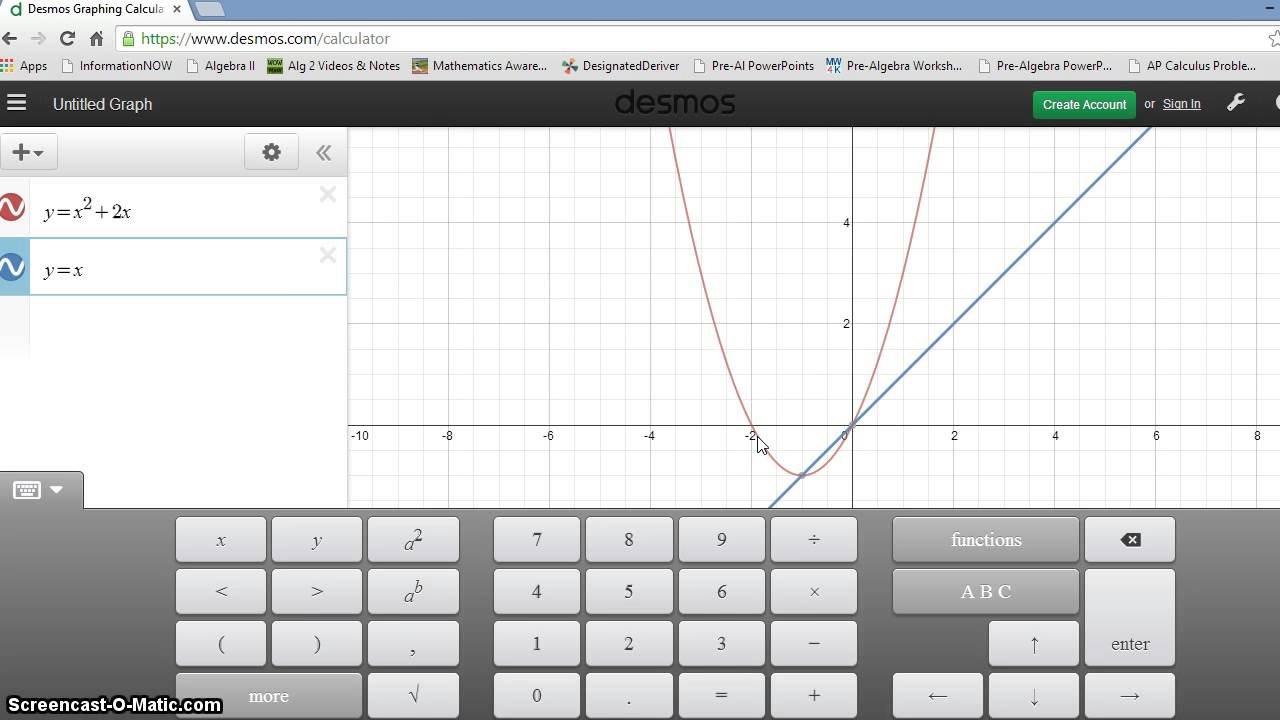The width and height of the screenshot is (1280, 720).
Task: Tap the 1 key
Action: [537, 644]
